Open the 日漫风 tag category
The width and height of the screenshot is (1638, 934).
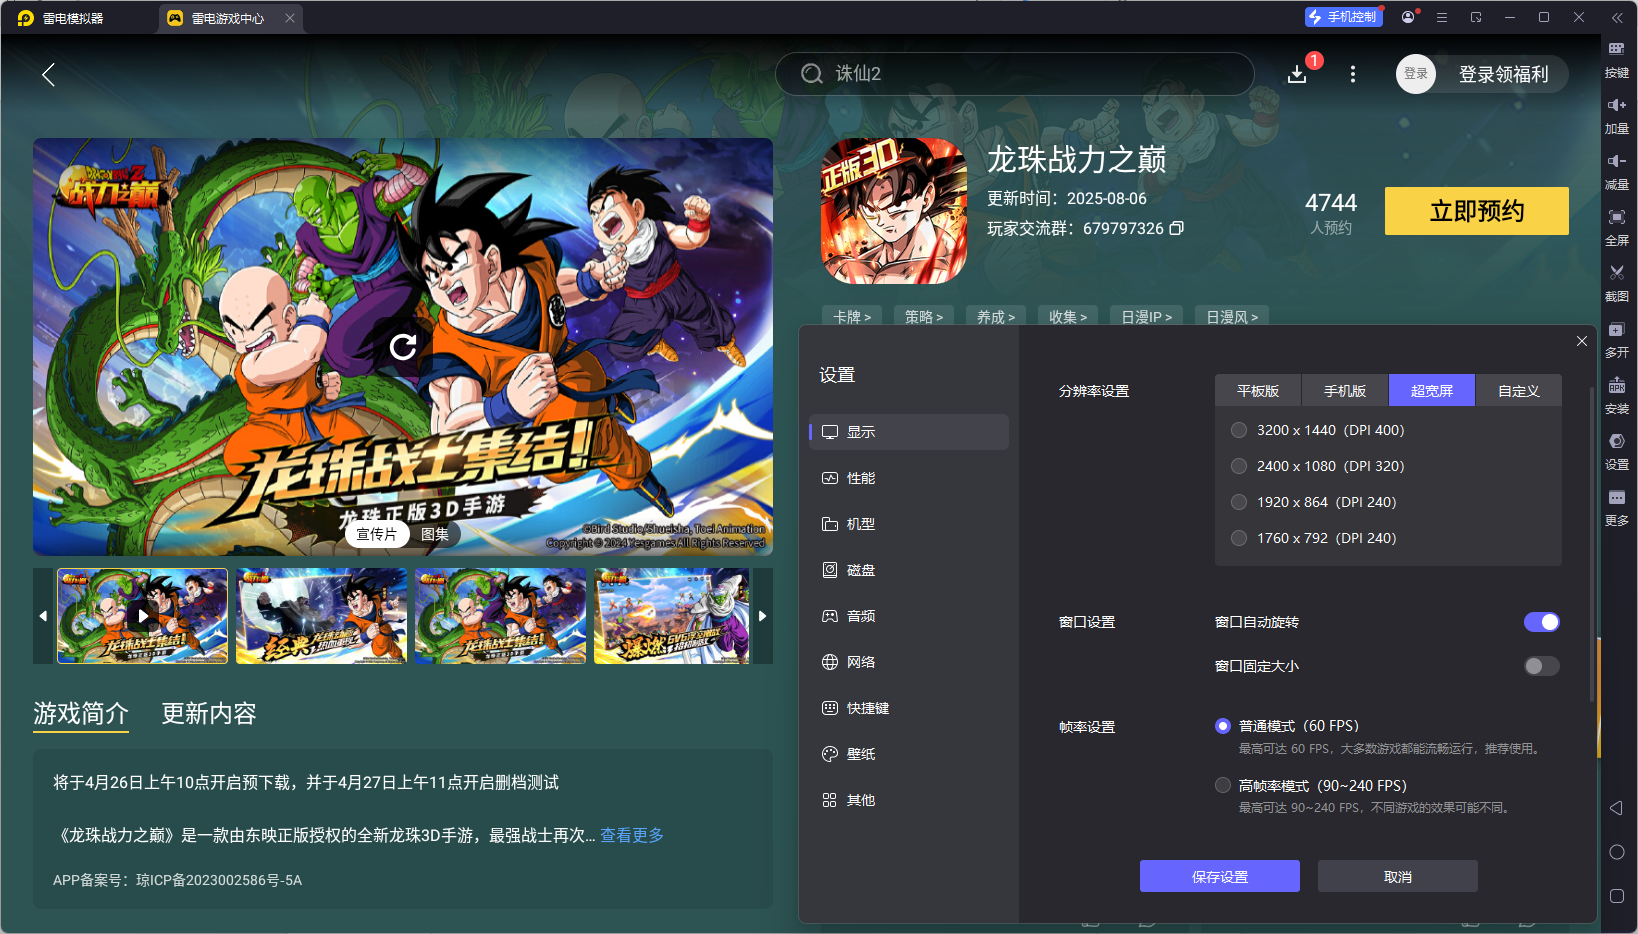(x=1232, y=316)
